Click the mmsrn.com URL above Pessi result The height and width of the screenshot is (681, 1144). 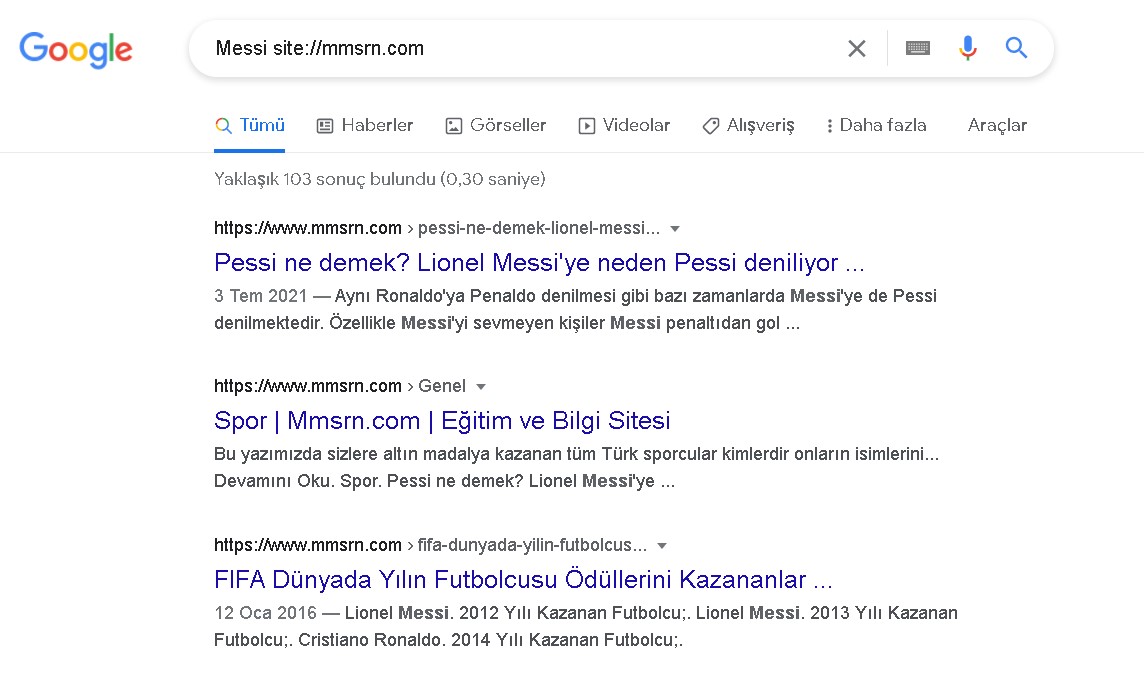(436, 228)
